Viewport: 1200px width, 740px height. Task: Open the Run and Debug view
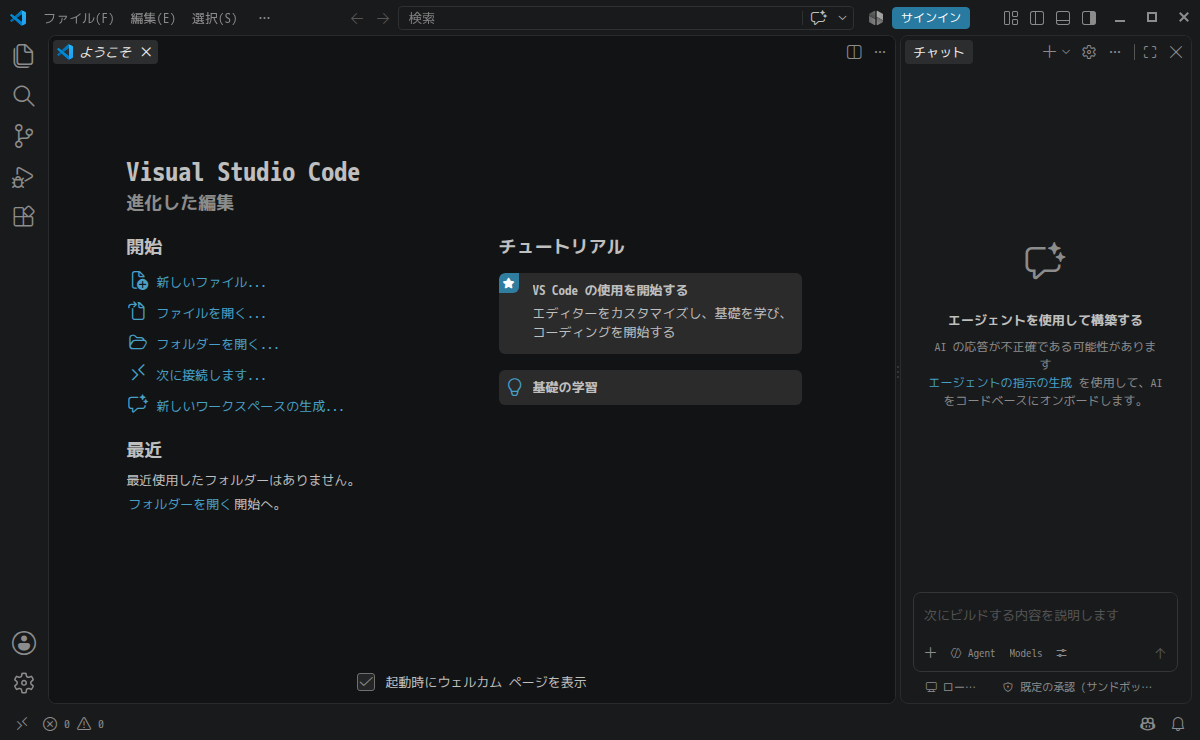23,177
